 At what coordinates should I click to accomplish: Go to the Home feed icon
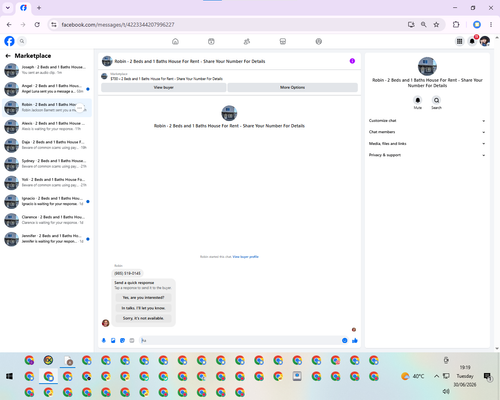175,41
